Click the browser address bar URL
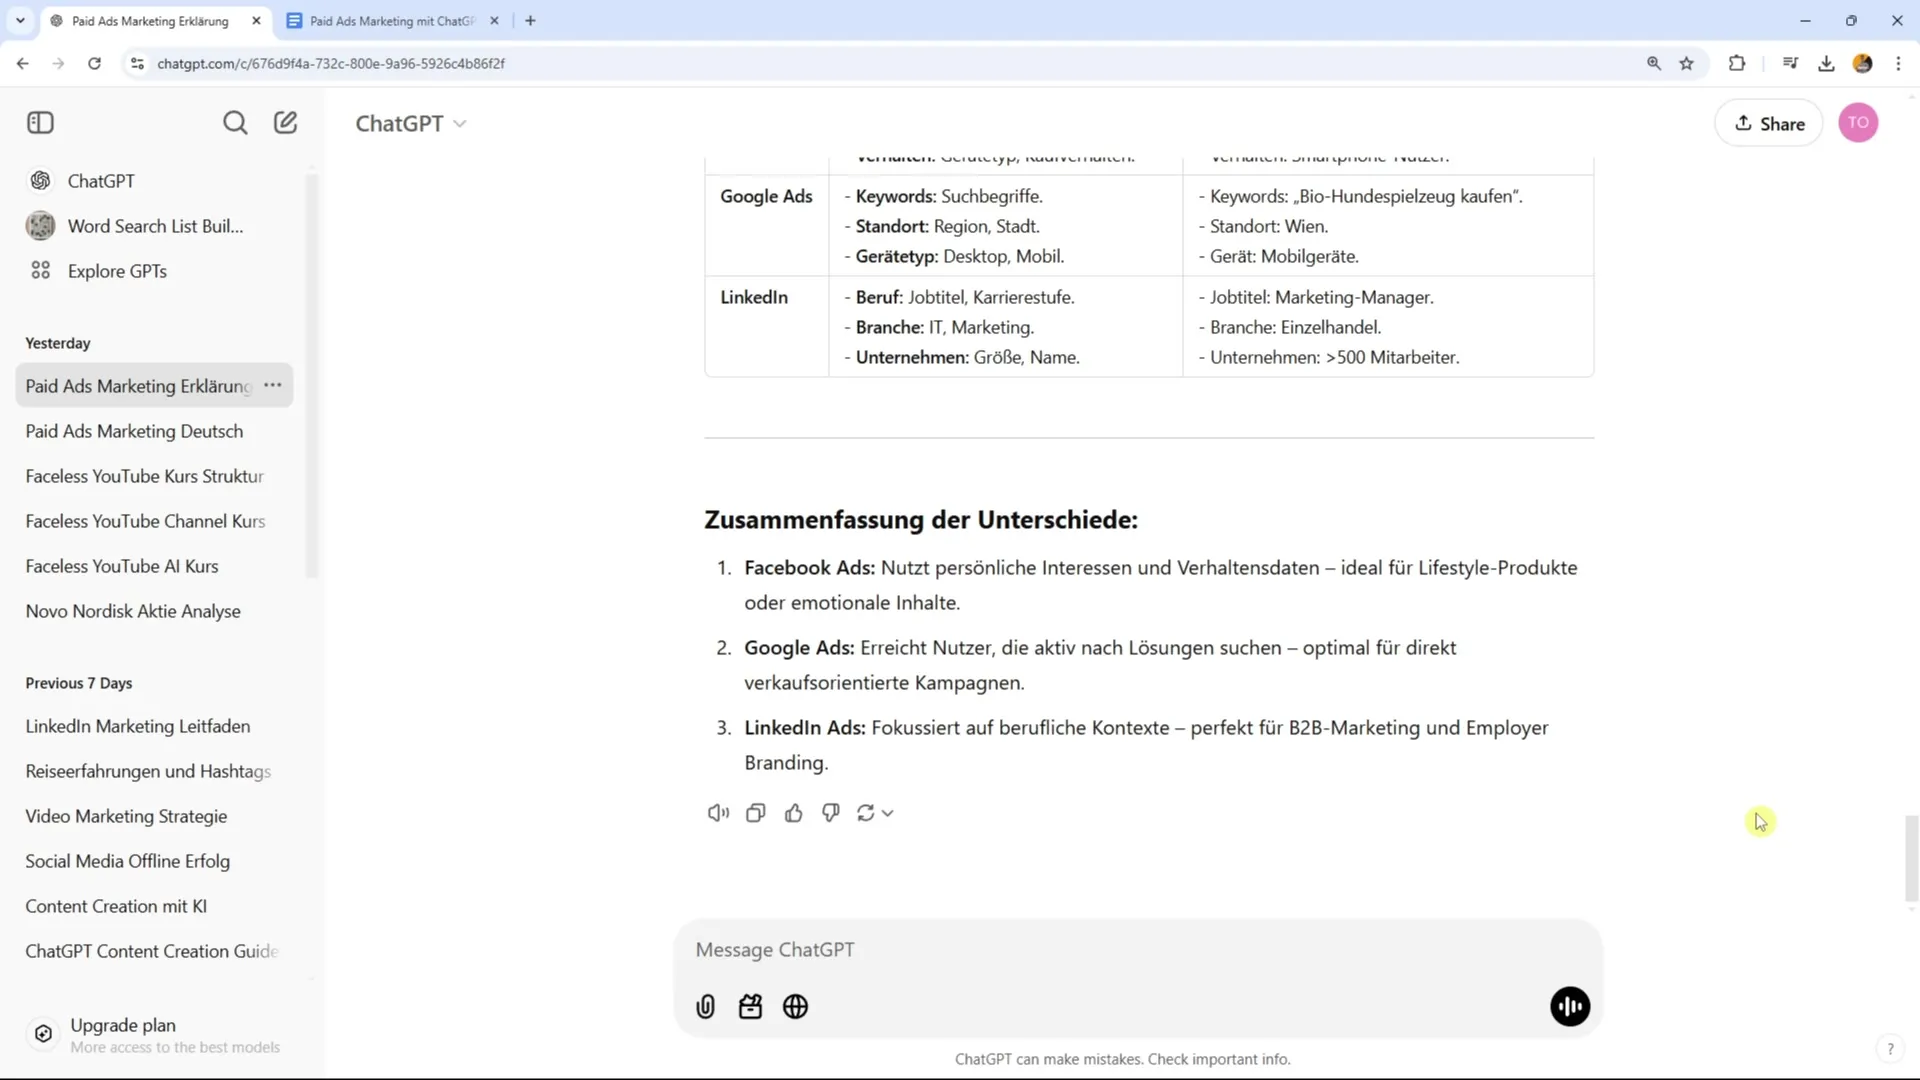 coord(331,63)
